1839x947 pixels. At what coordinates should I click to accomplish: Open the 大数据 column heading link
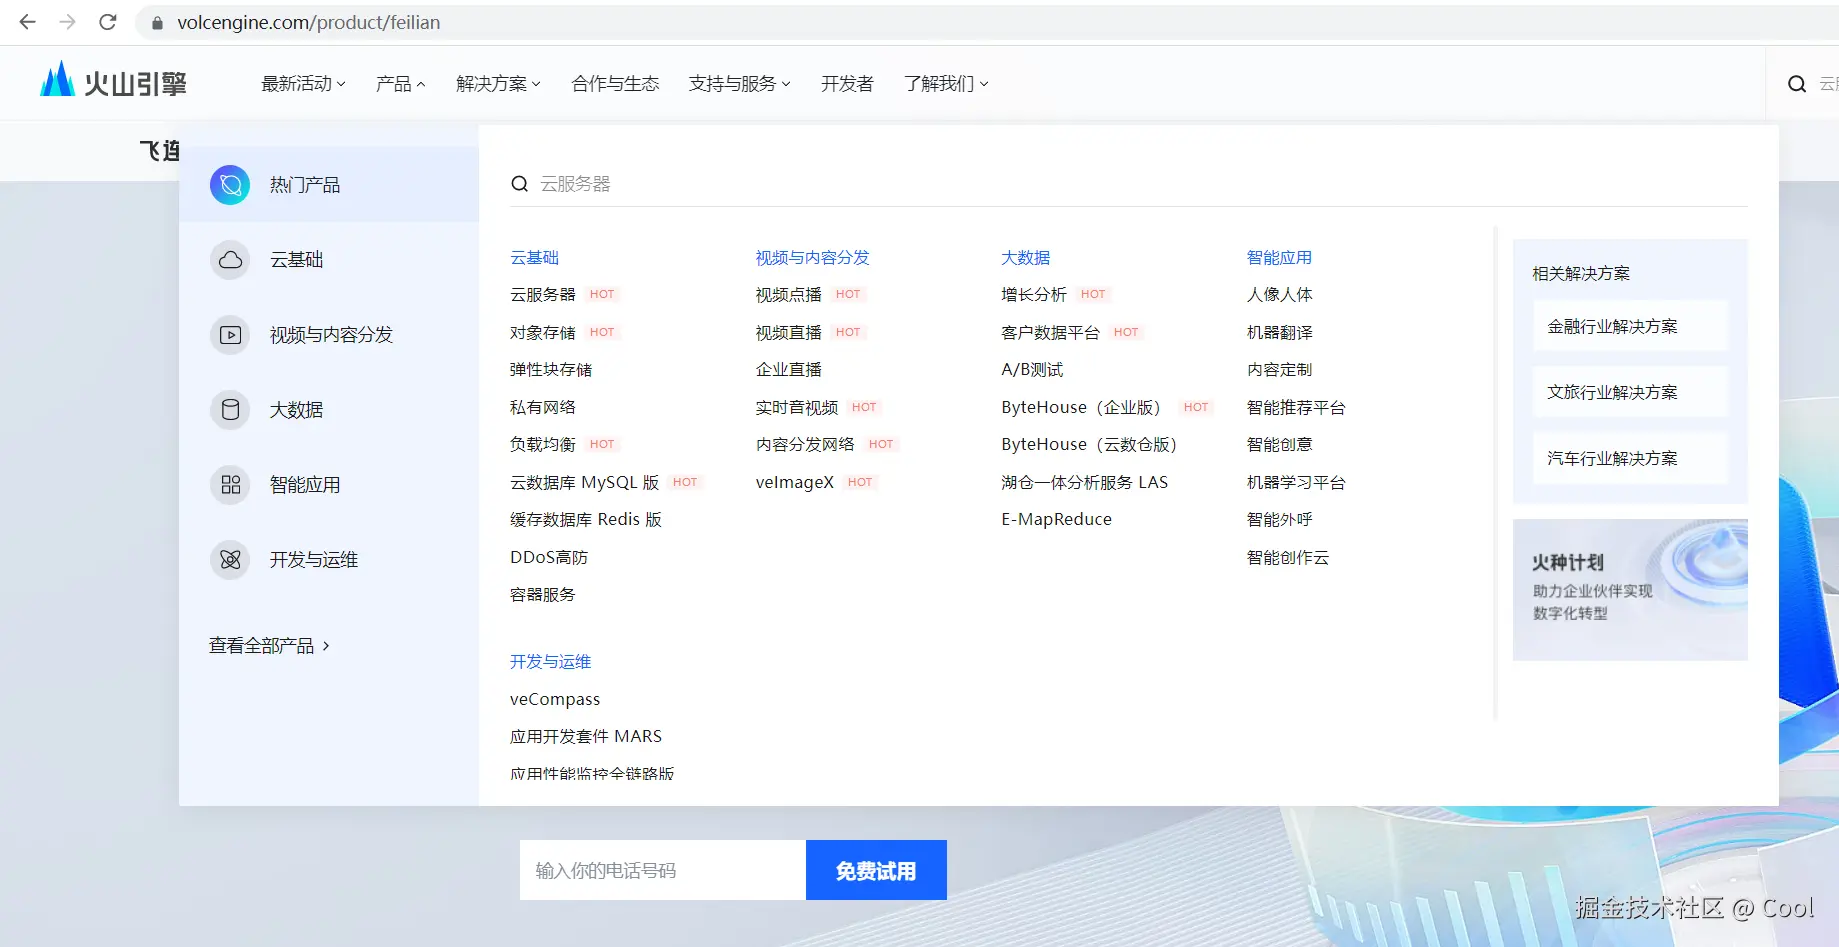click(1026, 257)
